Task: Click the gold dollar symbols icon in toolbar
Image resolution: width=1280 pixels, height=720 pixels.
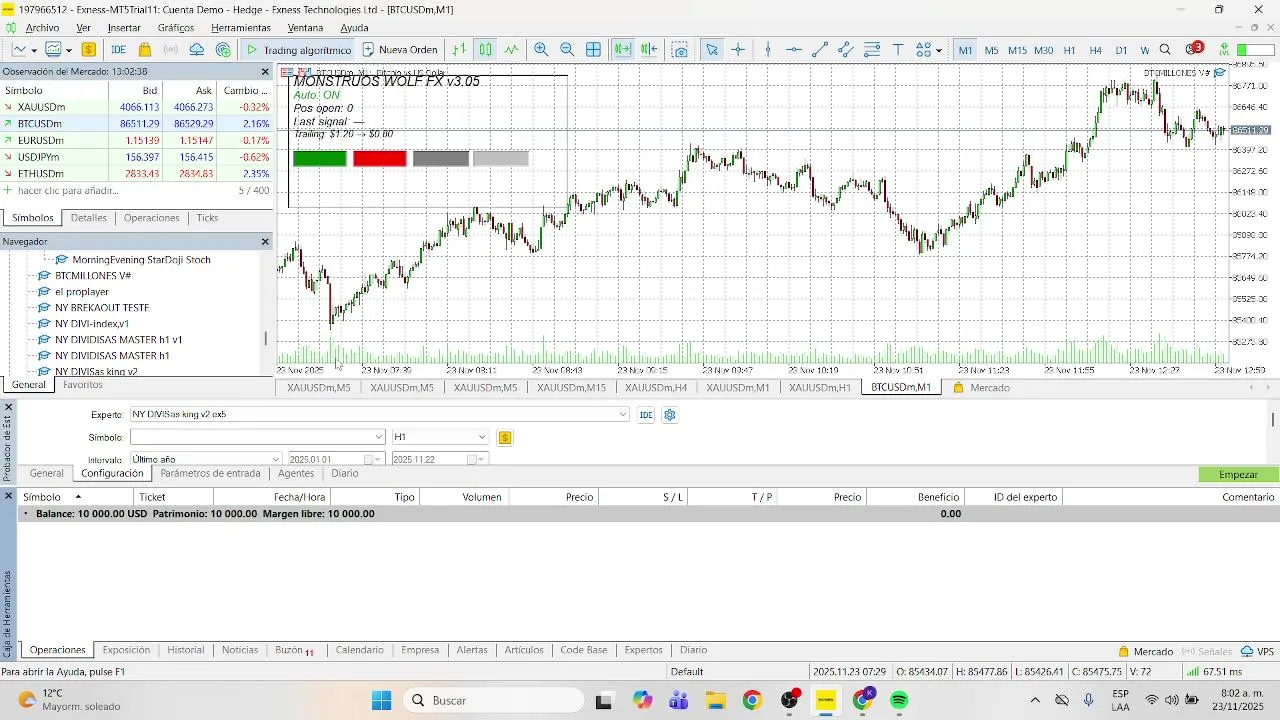Action: coord(89,49)
